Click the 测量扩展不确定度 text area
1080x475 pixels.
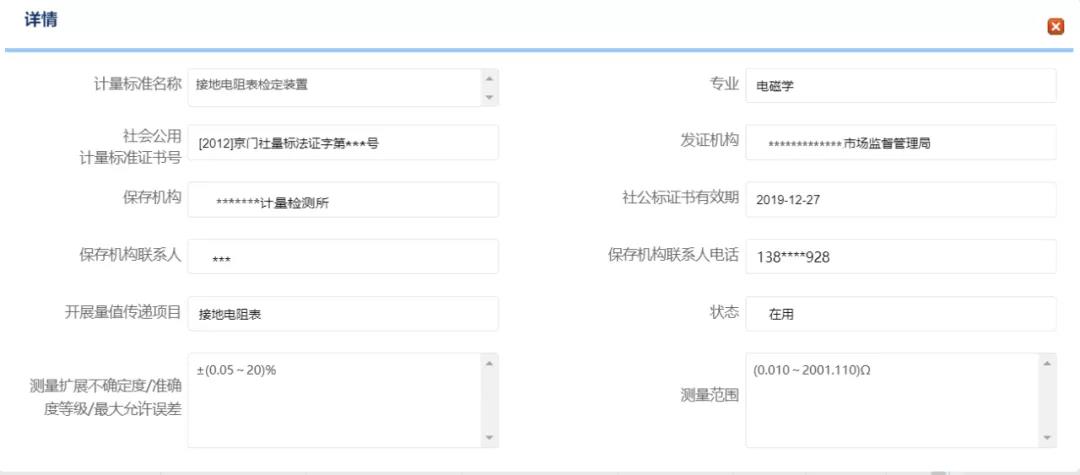tap(335, 400)
